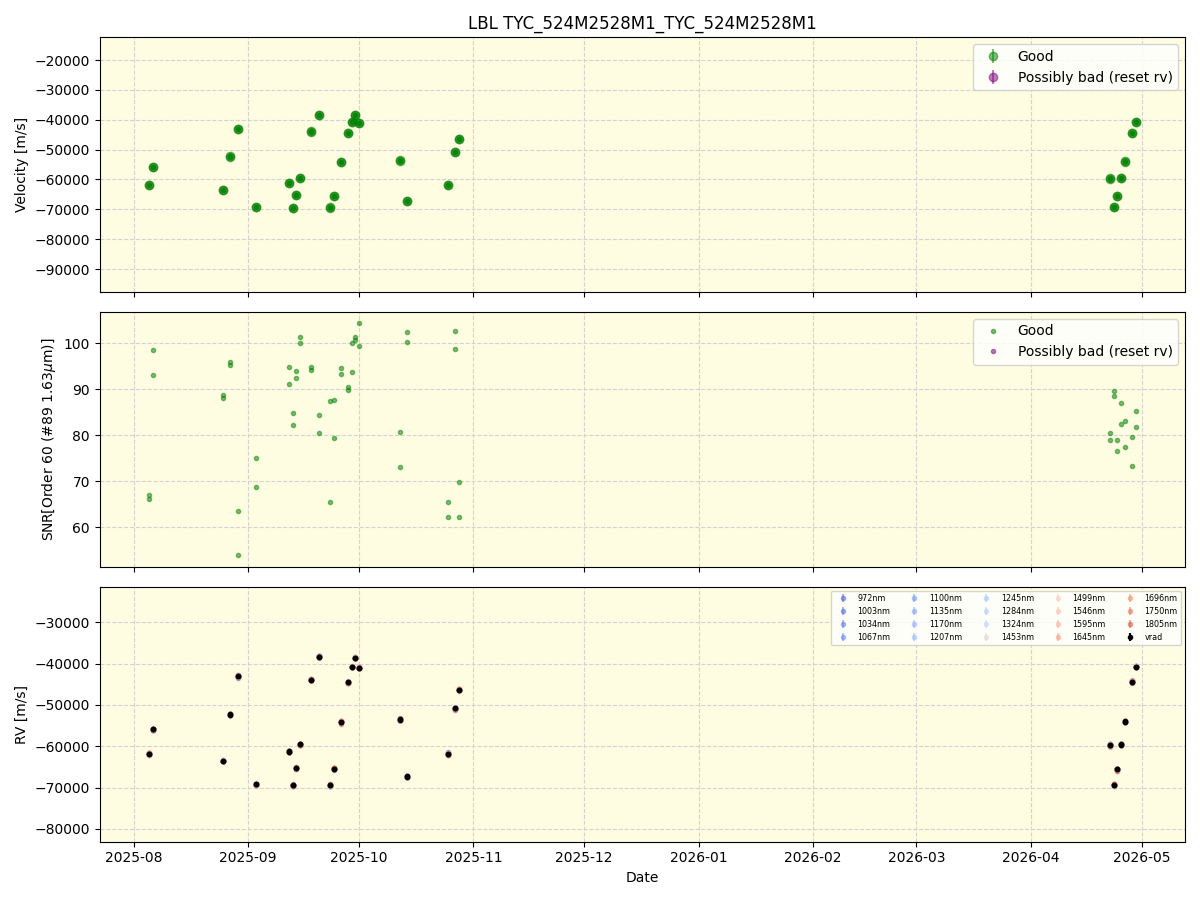Click the −80000 tick on RV axis
The width and height of the screenshot is (1200, 900).
[x=65, y=830]
